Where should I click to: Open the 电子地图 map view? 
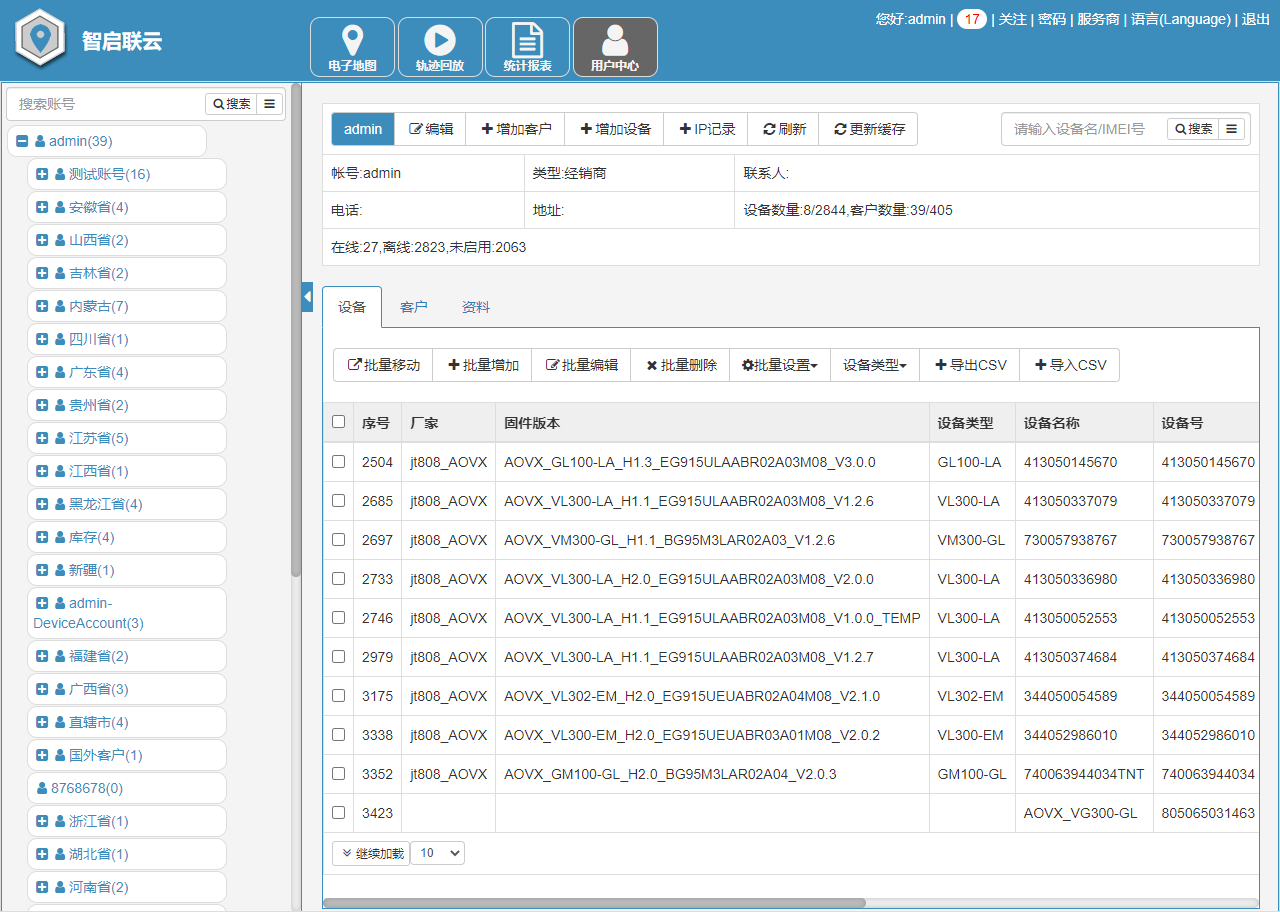(x=352, y=46)
